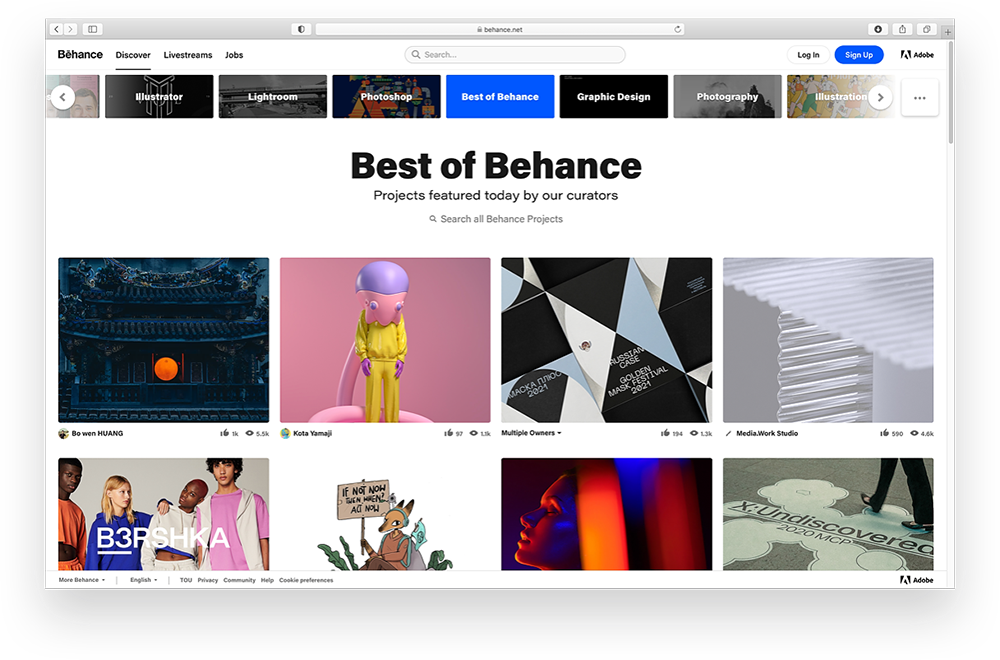1000x660 pixels.
Task: Click Media.Work Studio's slash avatar icon
Action: pyautogui.click(x=728, y=434)
